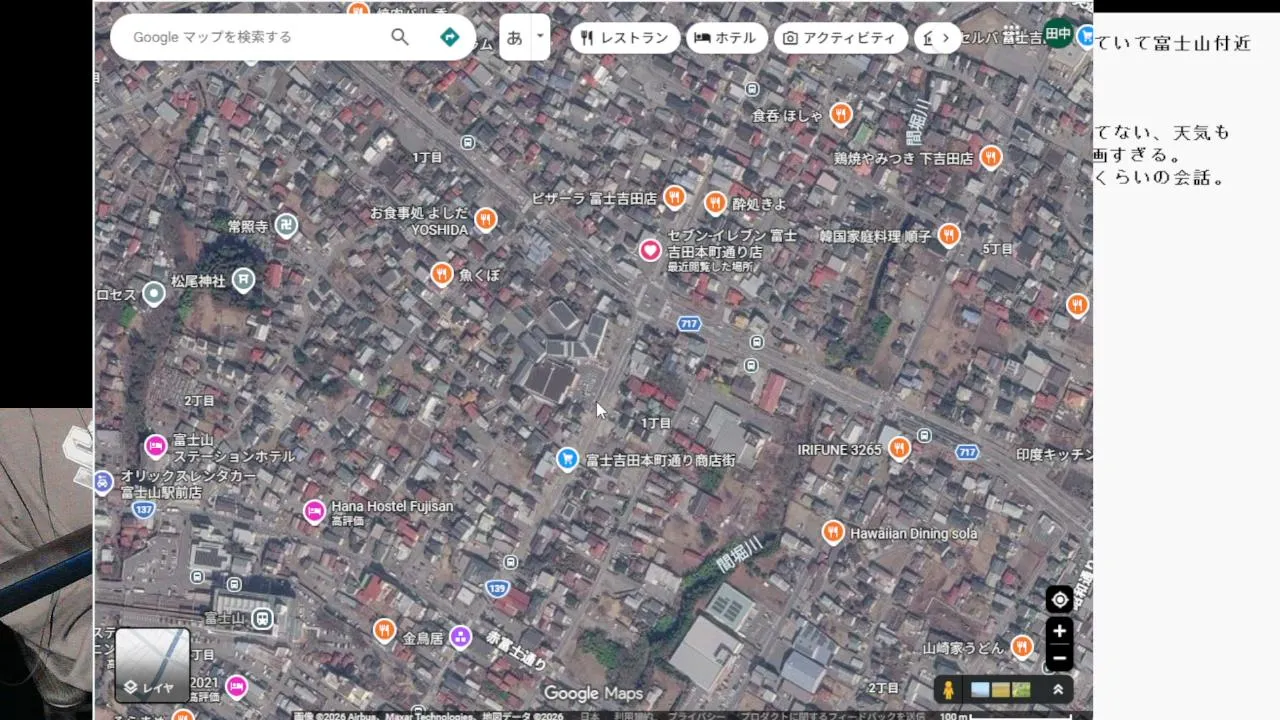Click the 富士山 train station marker

point(262,618)
